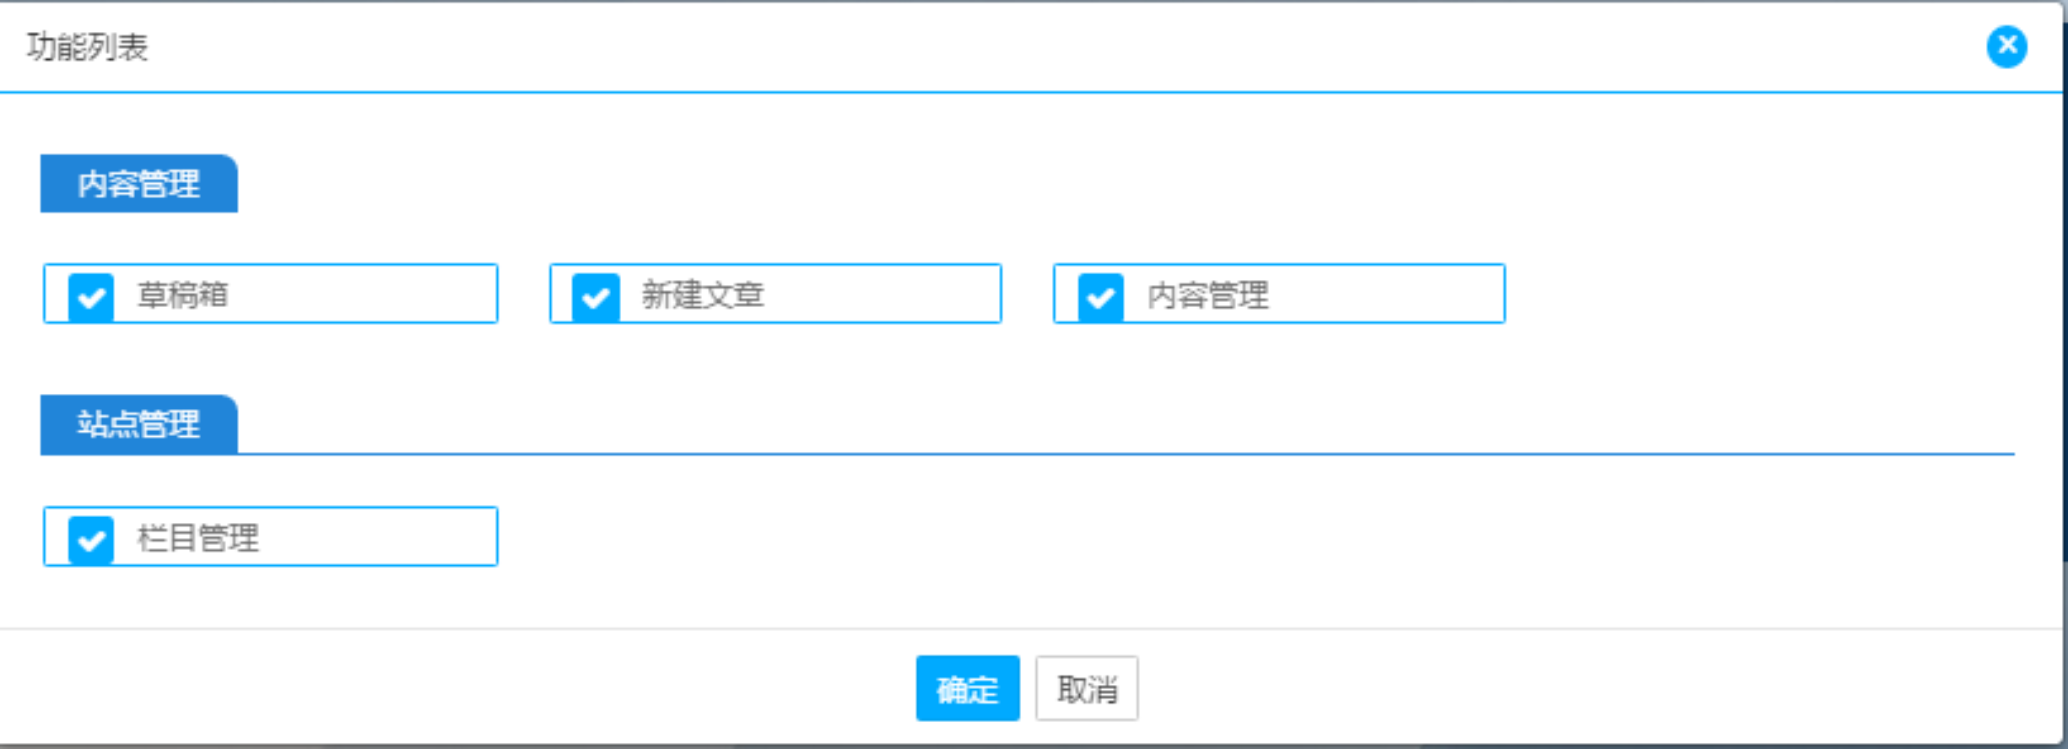This screenshot has width=2068, height=750.
Task: Click the 栏目管理 label text
Action: click(198, 538)
